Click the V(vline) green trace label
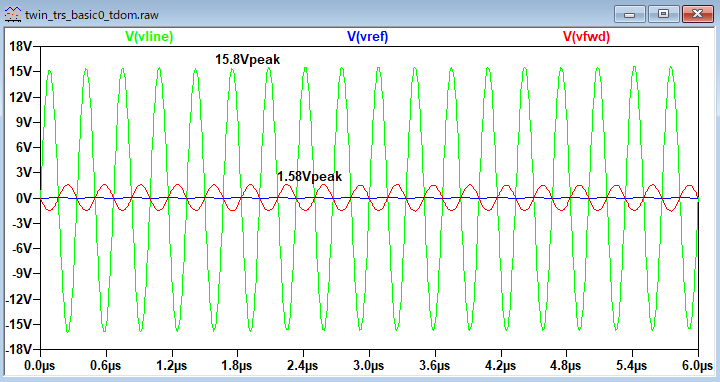The image size is (720, 382). pos(149,37)
